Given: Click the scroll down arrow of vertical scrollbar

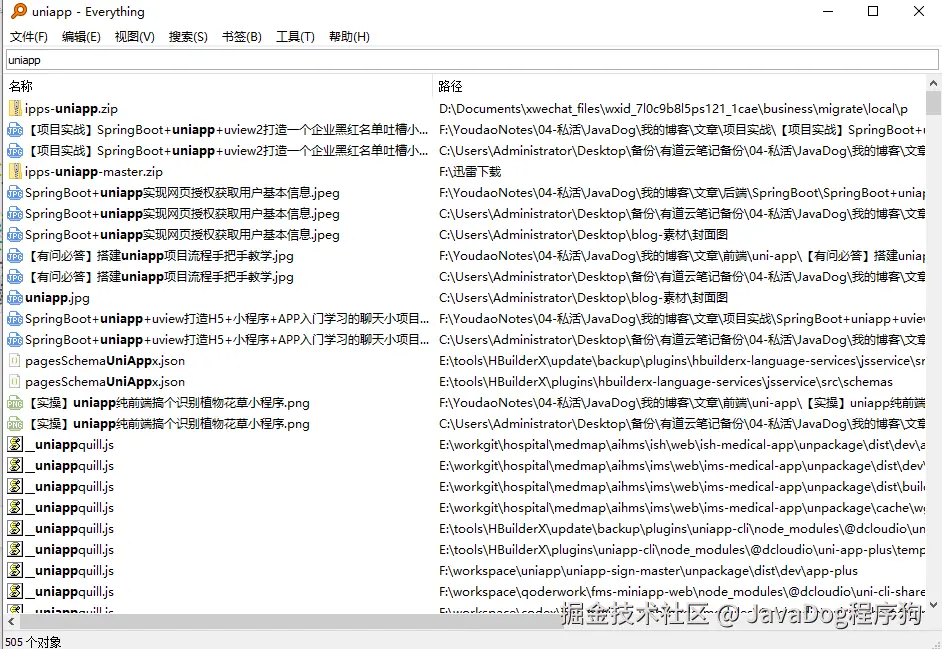Looking at the screenshot, I should click(933, 605).
